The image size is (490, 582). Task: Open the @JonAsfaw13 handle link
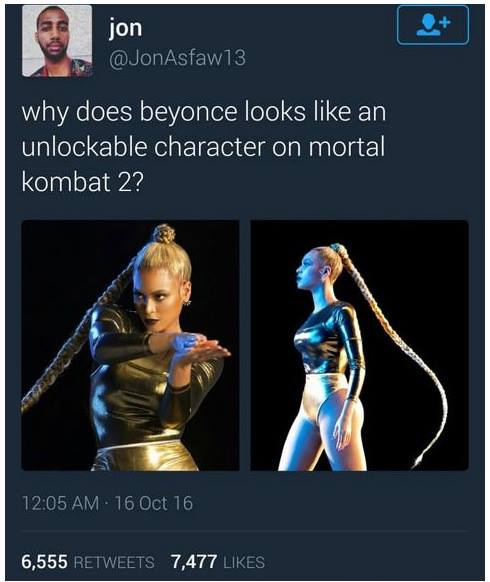177,58
